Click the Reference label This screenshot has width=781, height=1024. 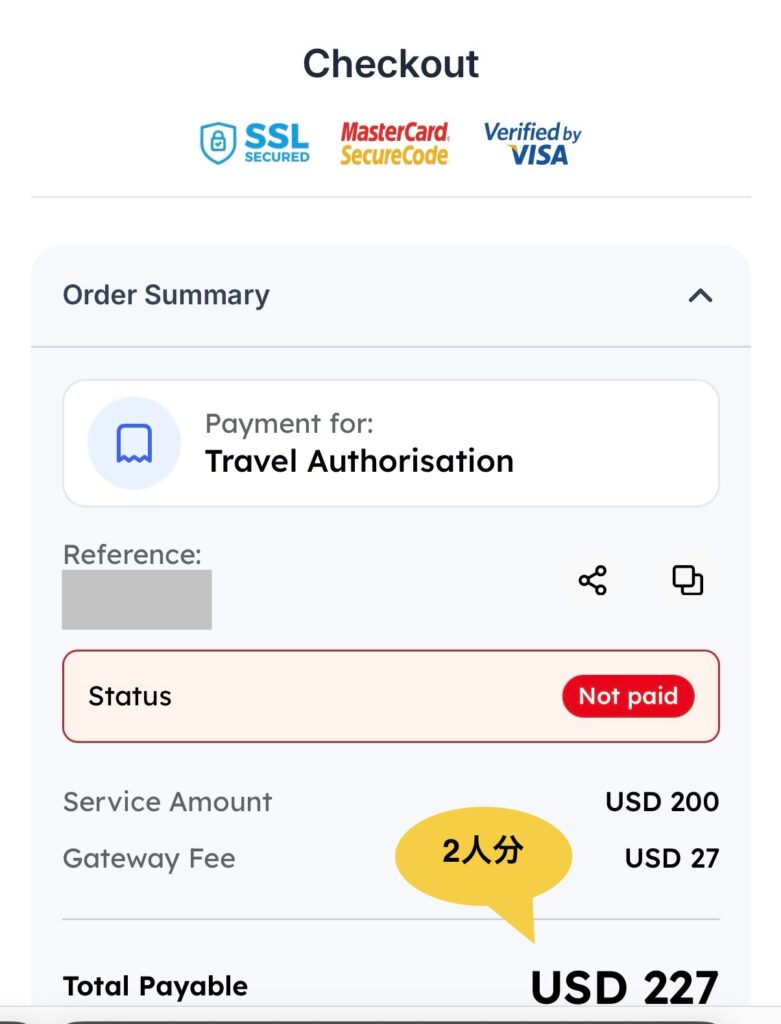click(x=132, y=555)
